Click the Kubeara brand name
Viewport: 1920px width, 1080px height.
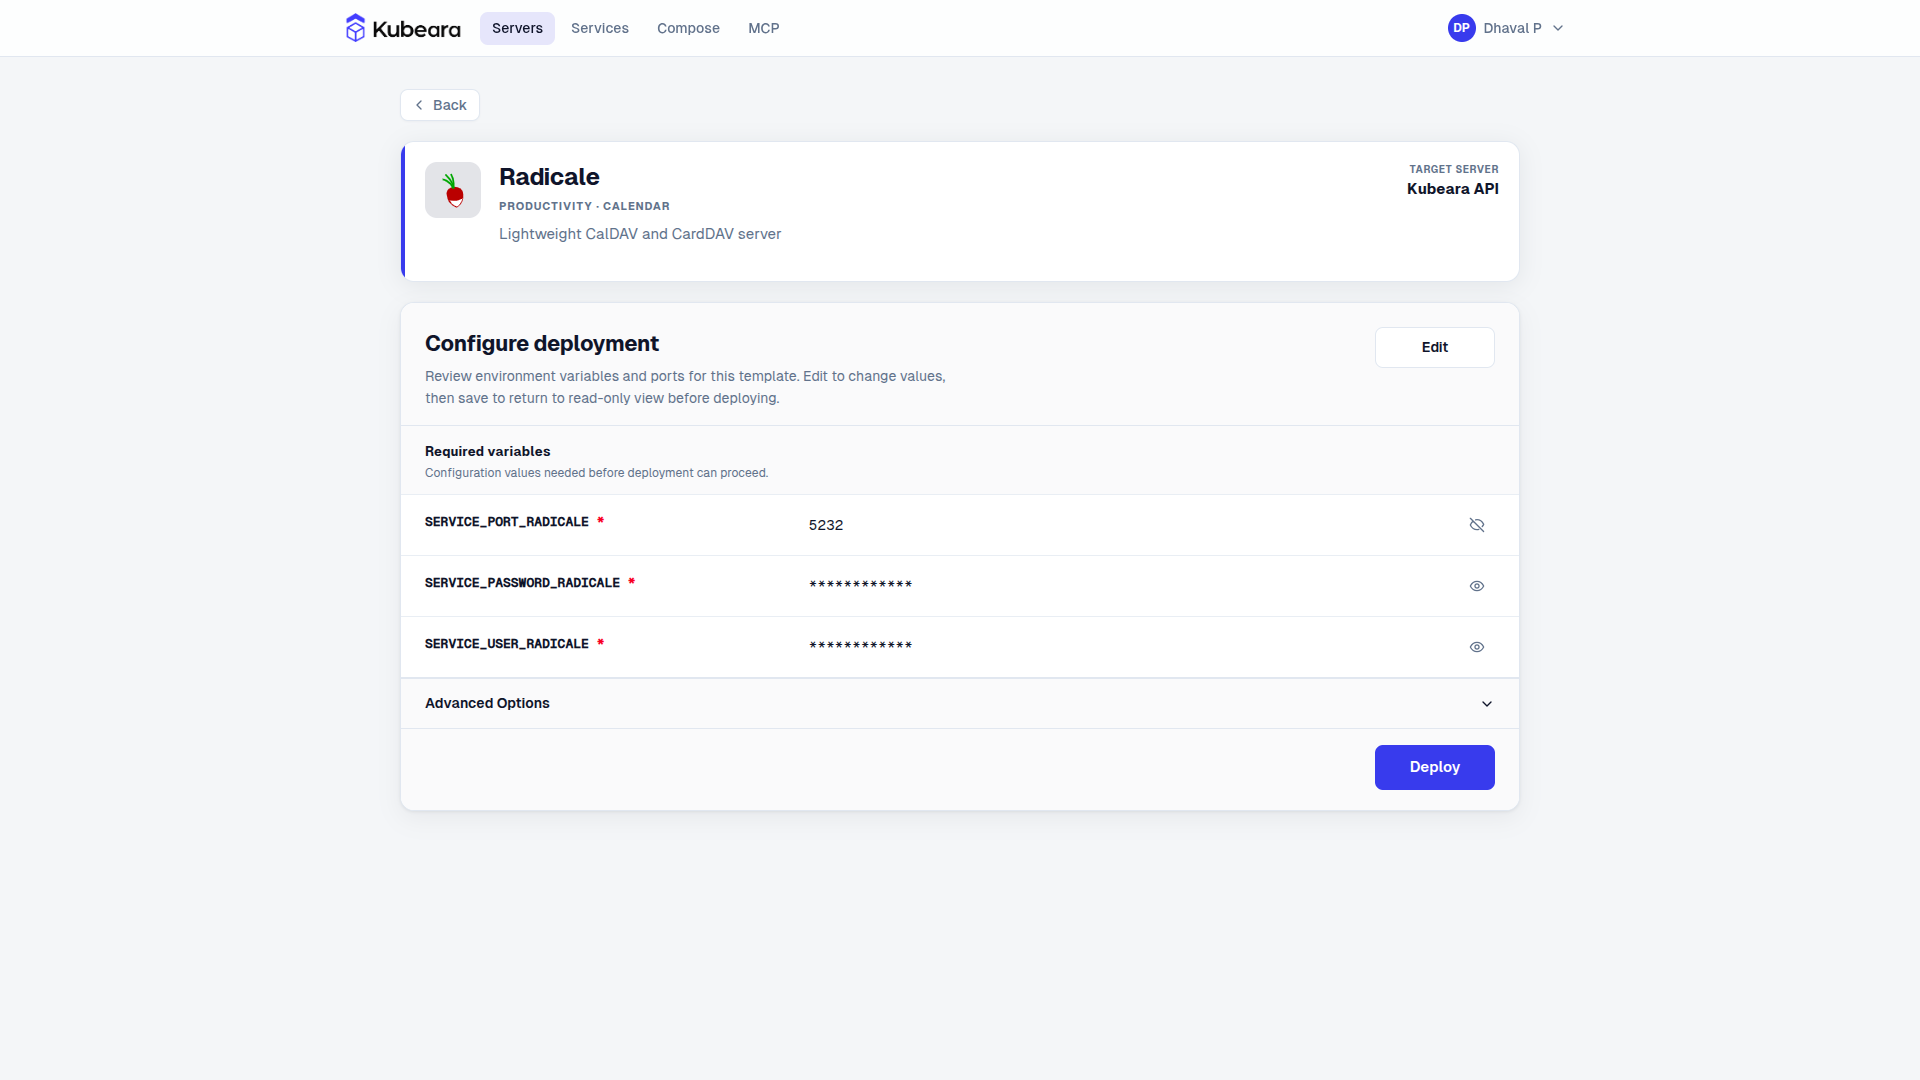[x=416, y=29]
